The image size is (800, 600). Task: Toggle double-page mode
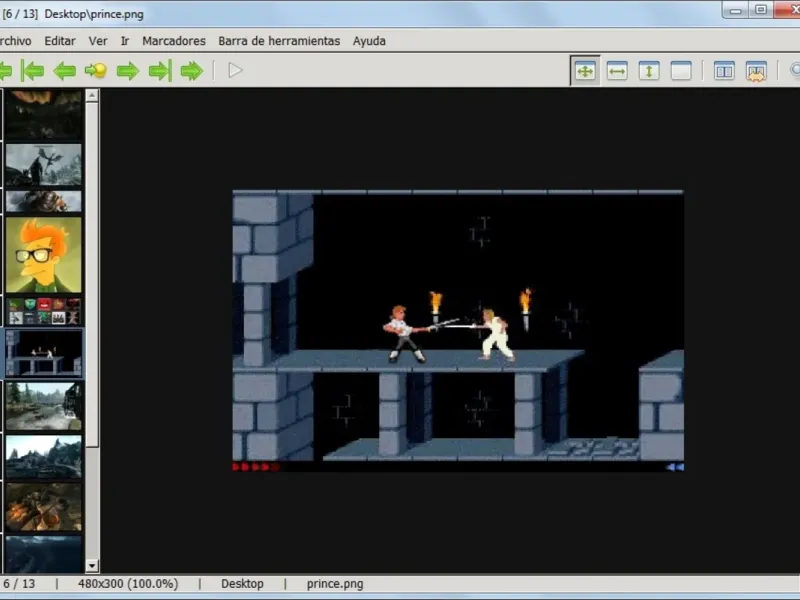(x=724, y=71)
